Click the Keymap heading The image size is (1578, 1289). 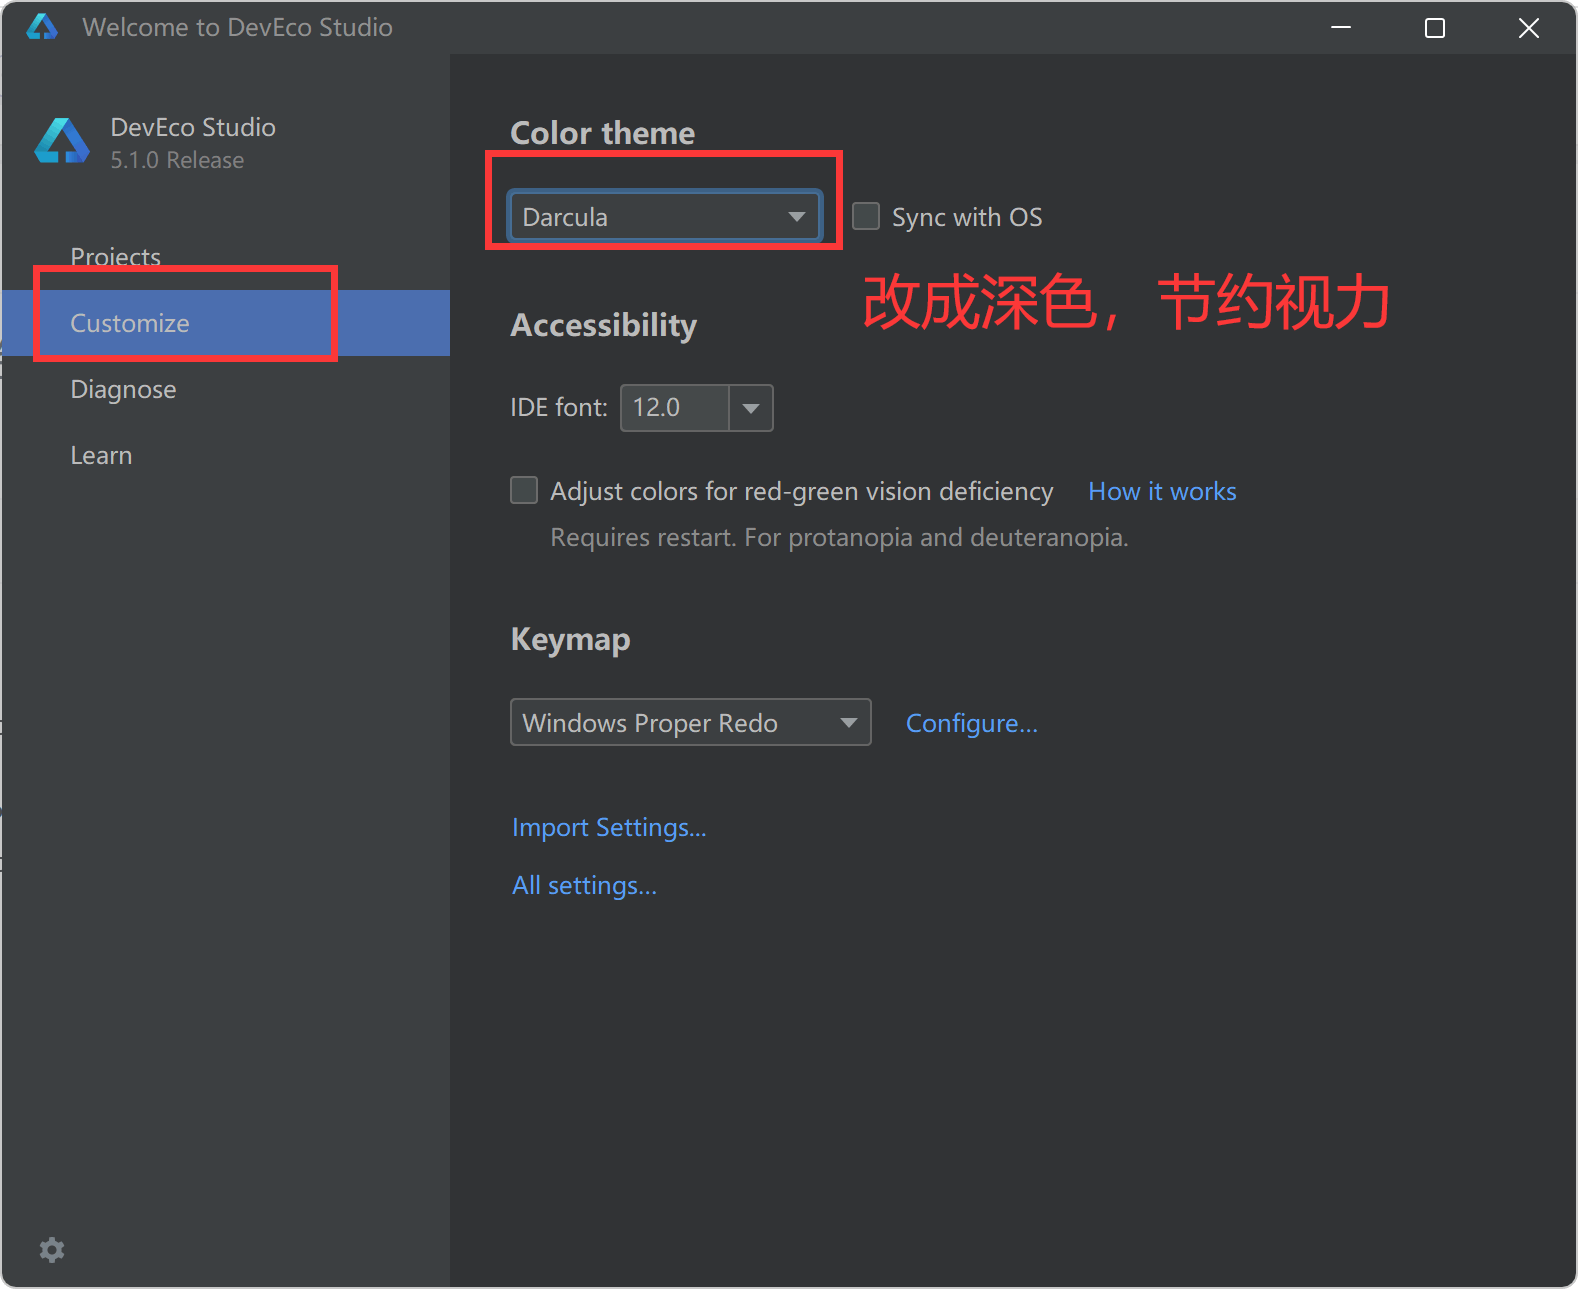(x=571, y=640)
